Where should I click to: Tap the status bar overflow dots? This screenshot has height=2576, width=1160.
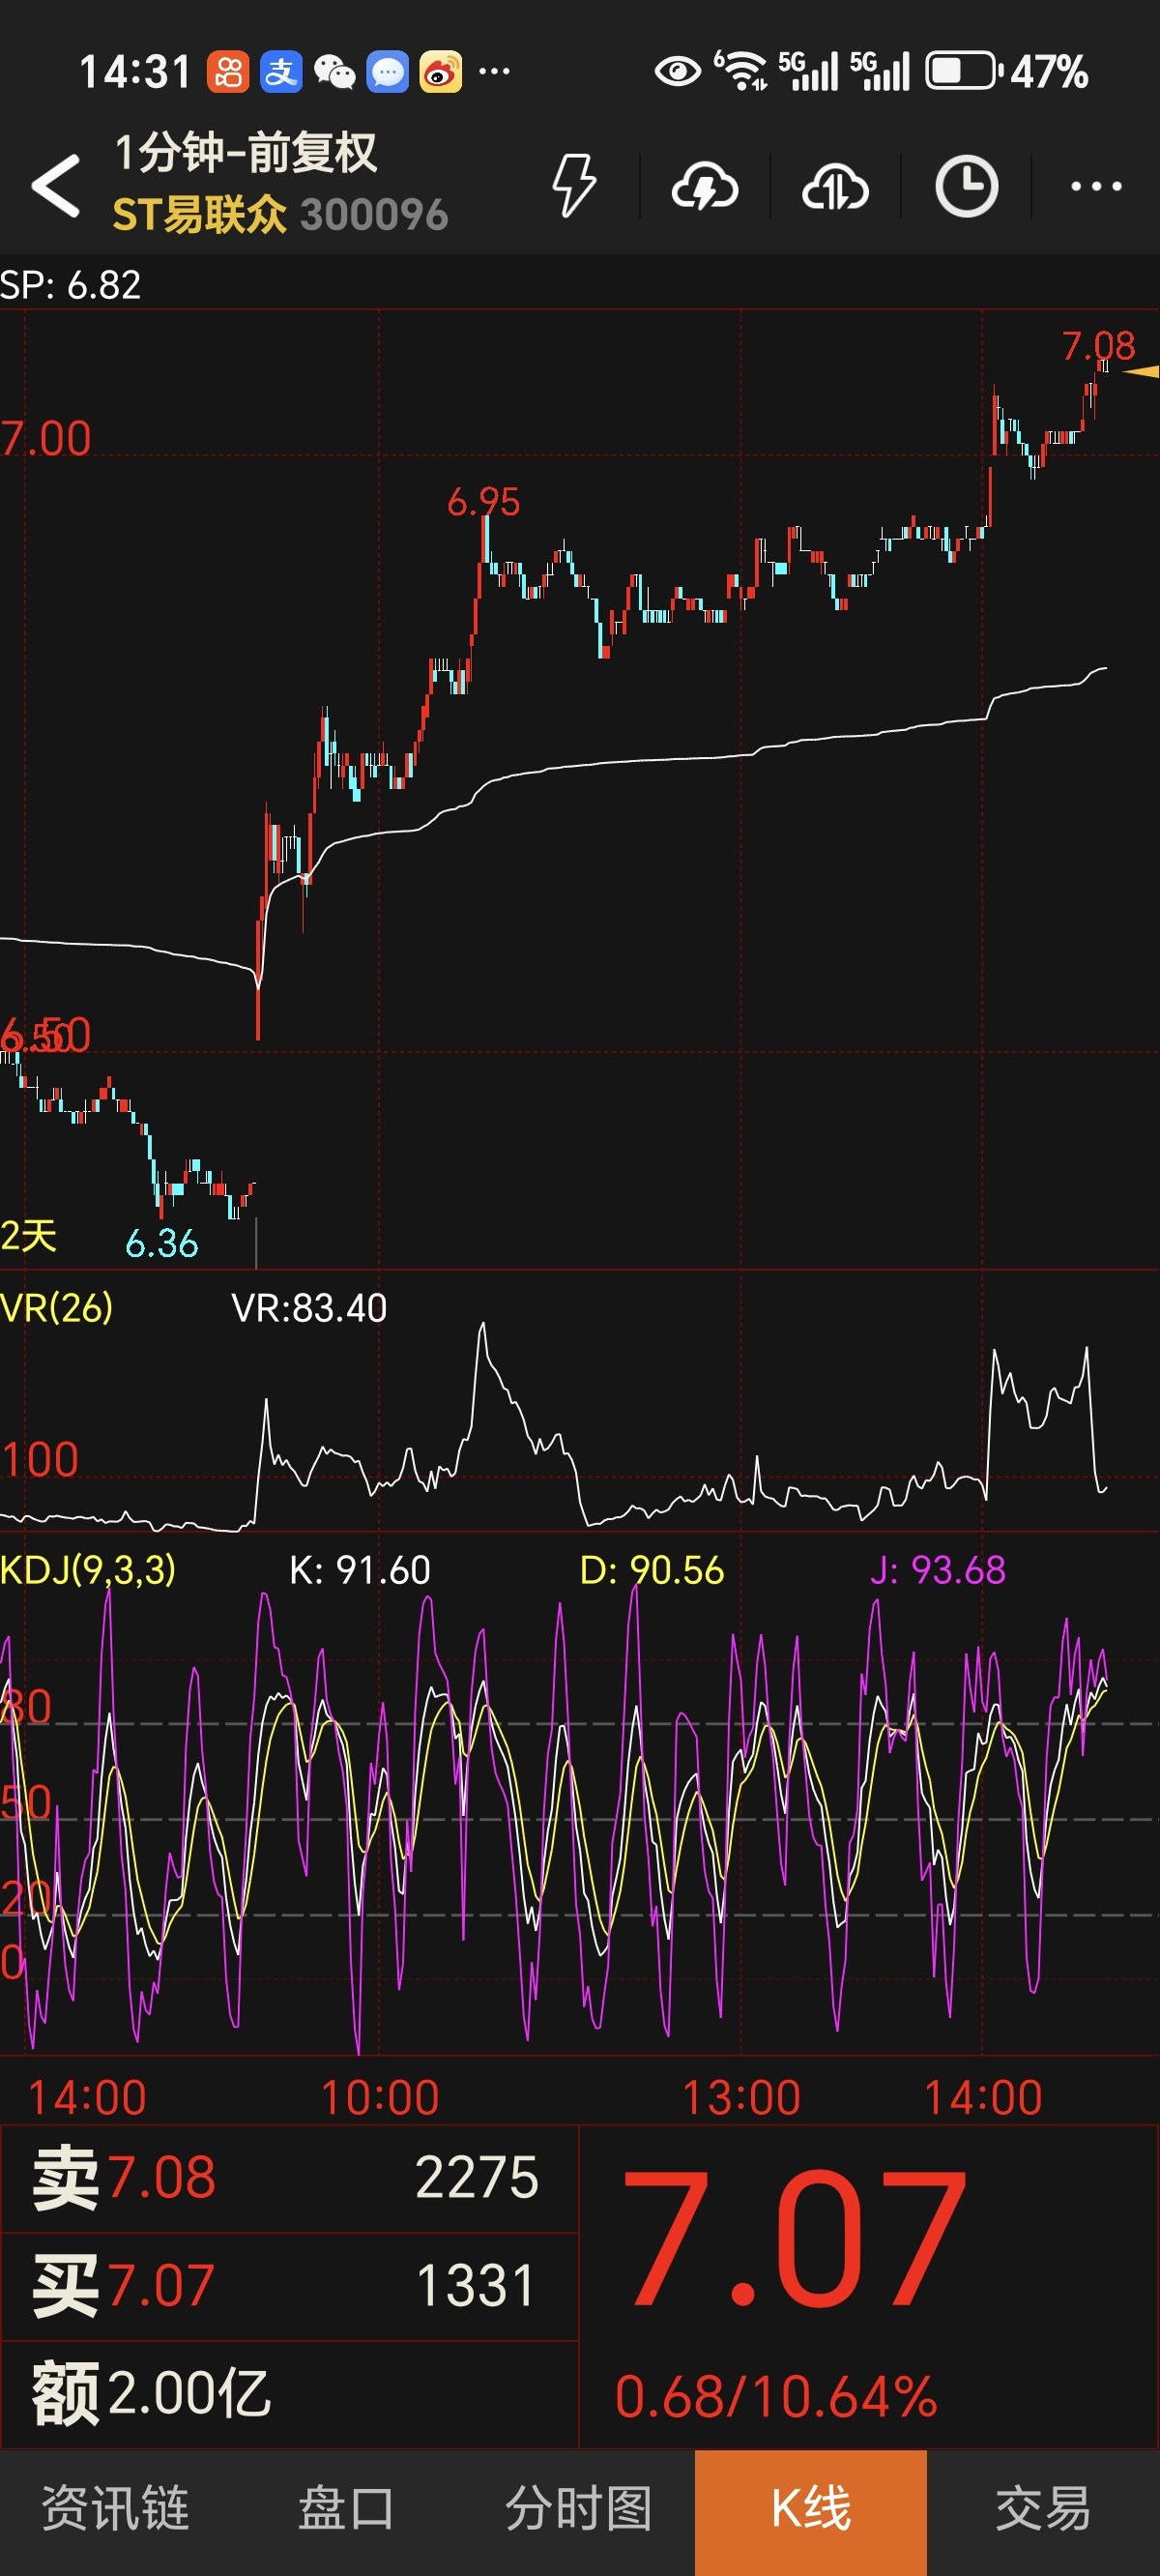[494, 72]
